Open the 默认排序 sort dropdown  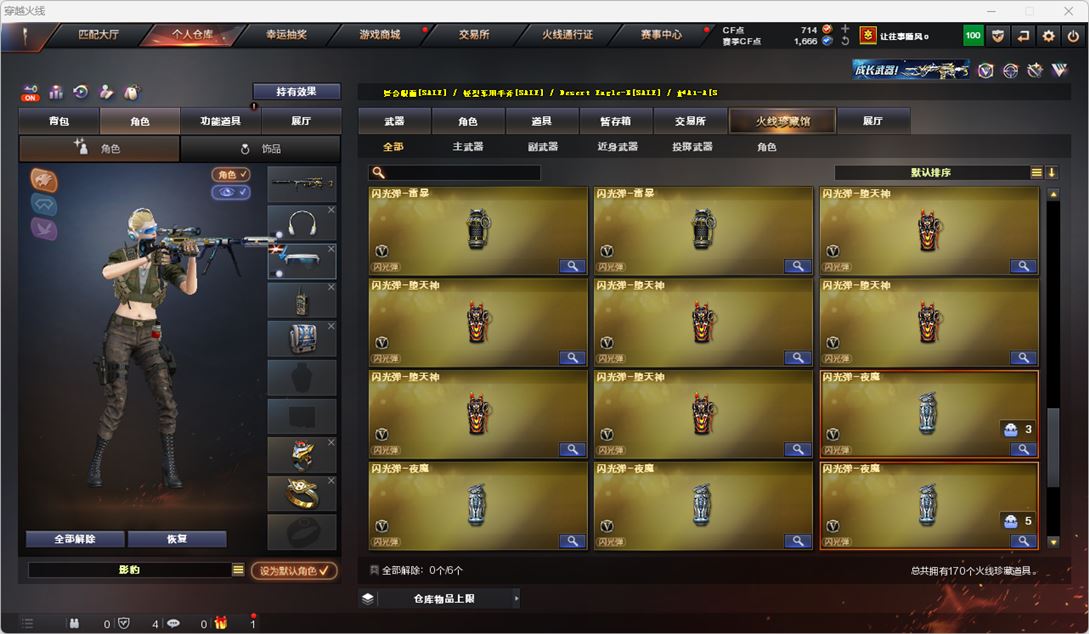tap(931, 172)
